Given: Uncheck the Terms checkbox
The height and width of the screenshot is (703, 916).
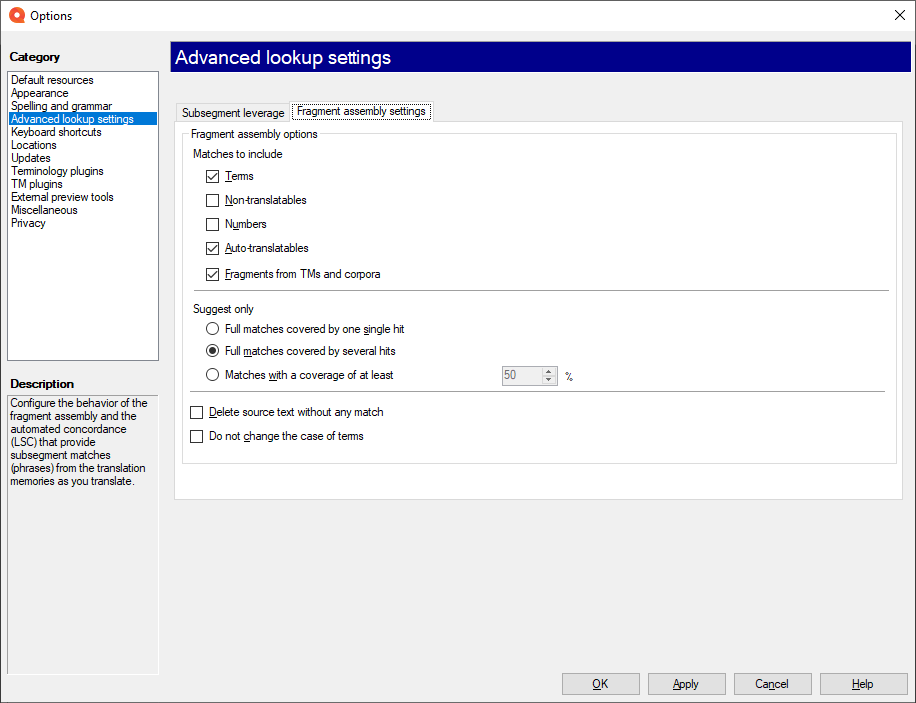Looking at the screenshot, I should (x=212, y=176).
